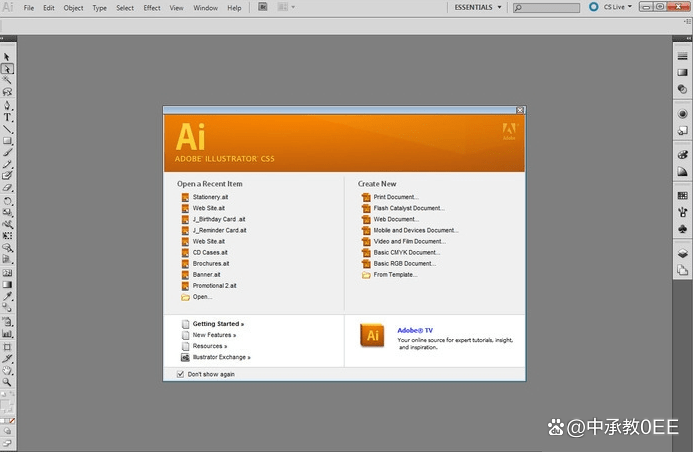Select the Selection tool arrow
Viewport: 693px width, 452px height.
(7, 57)
